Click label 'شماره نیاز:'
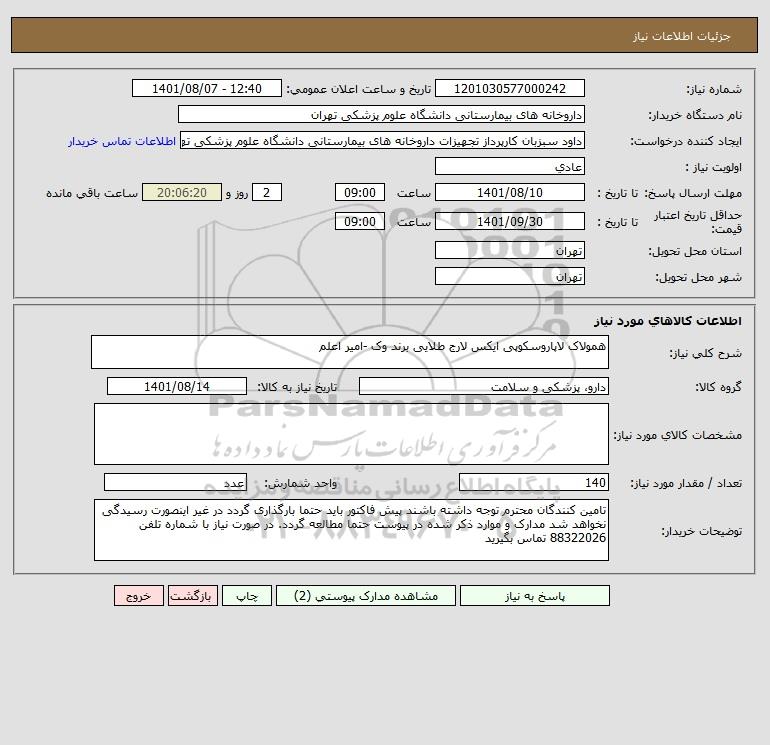This screenshot has width=770, height=745. [x=714, y=89]
